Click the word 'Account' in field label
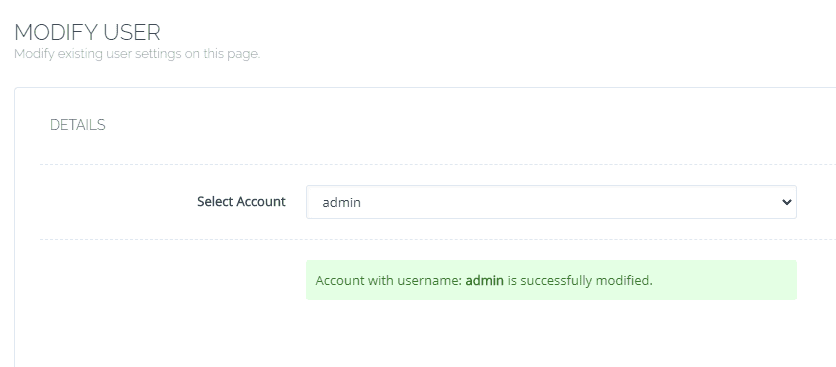 pyautogui.click(x=261, y=202)
